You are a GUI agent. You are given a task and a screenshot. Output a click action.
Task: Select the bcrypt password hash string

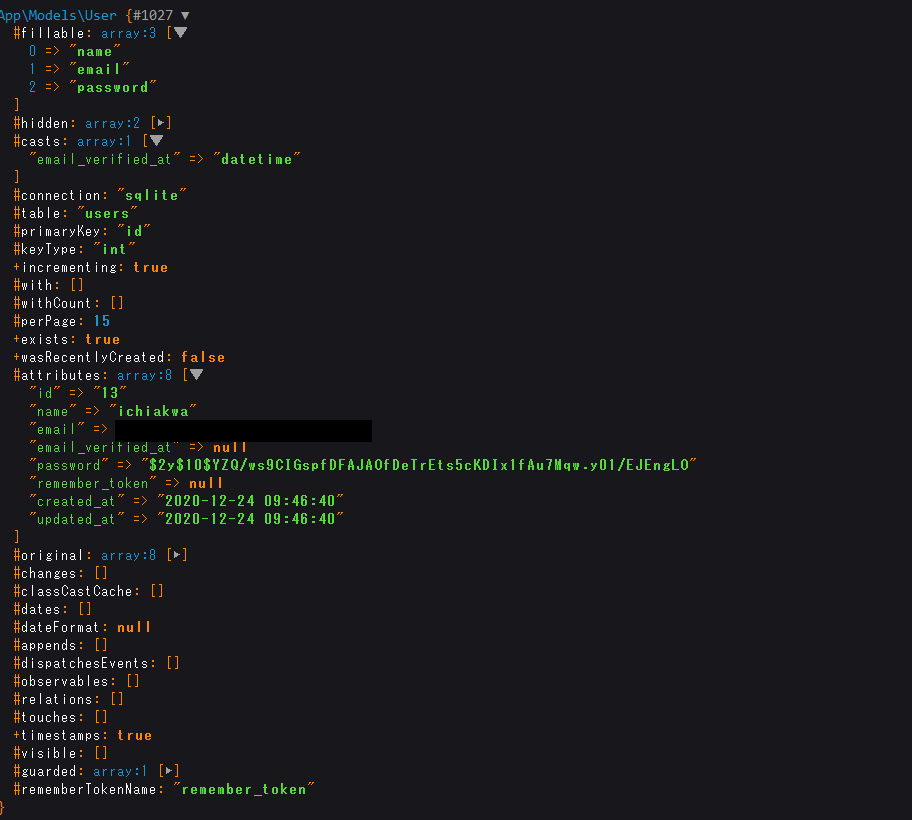(x=419, y=465)
